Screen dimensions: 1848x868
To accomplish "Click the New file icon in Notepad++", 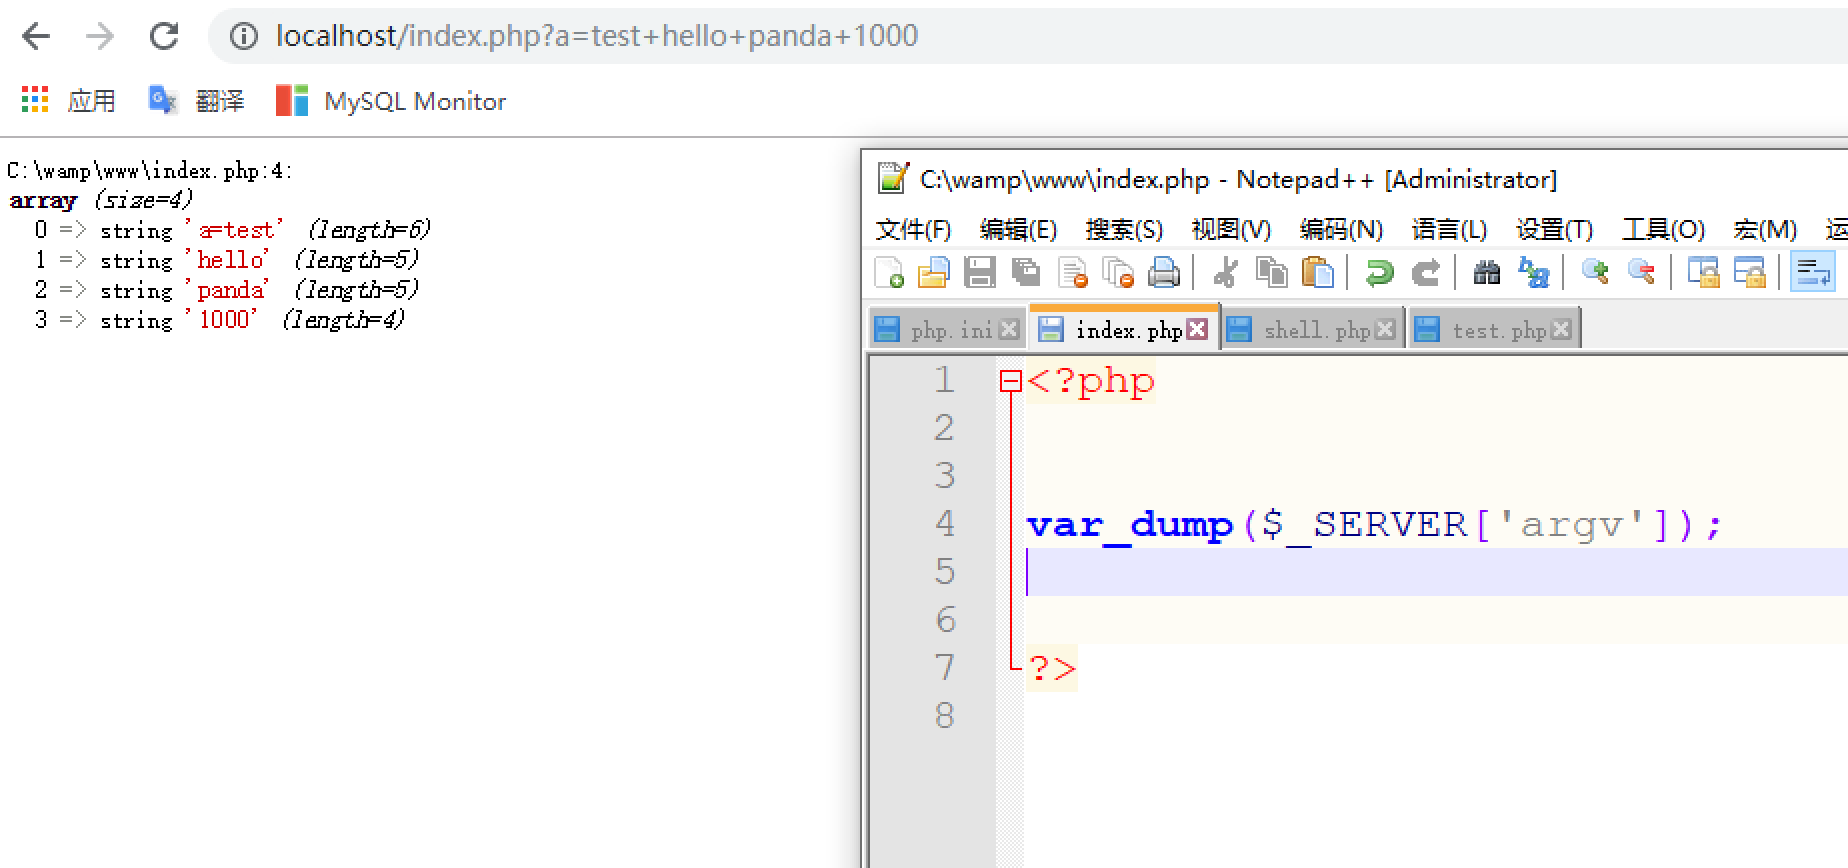I will 888,272.
